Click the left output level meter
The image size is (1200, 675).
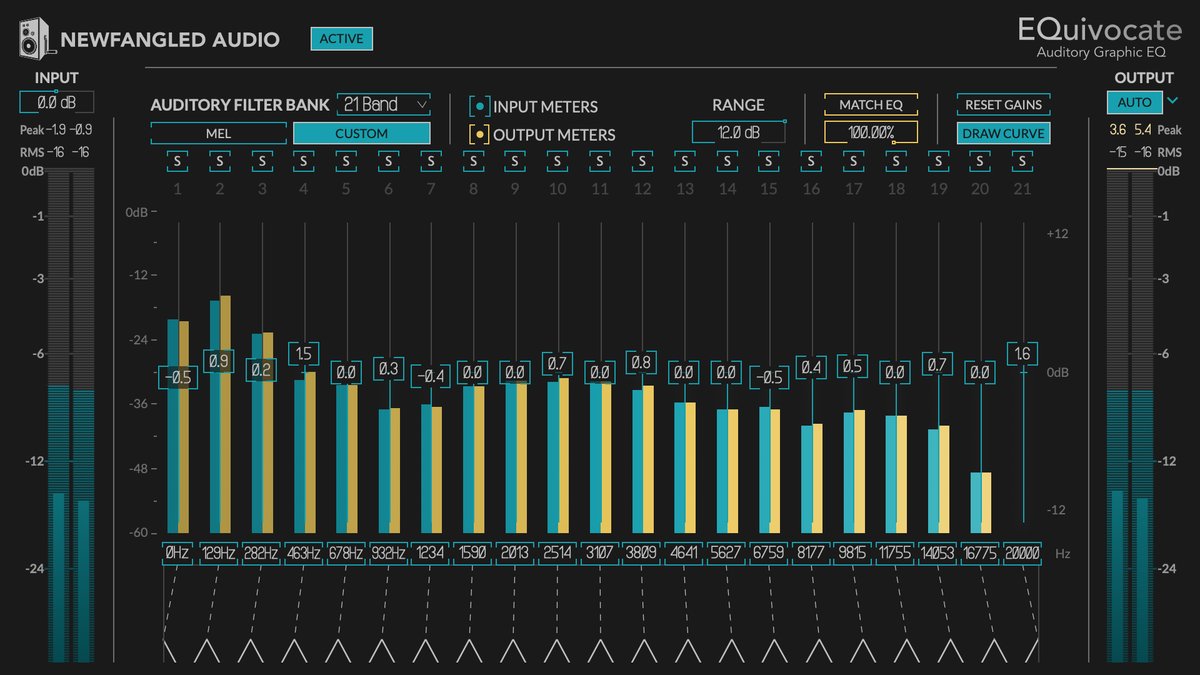1118,415
